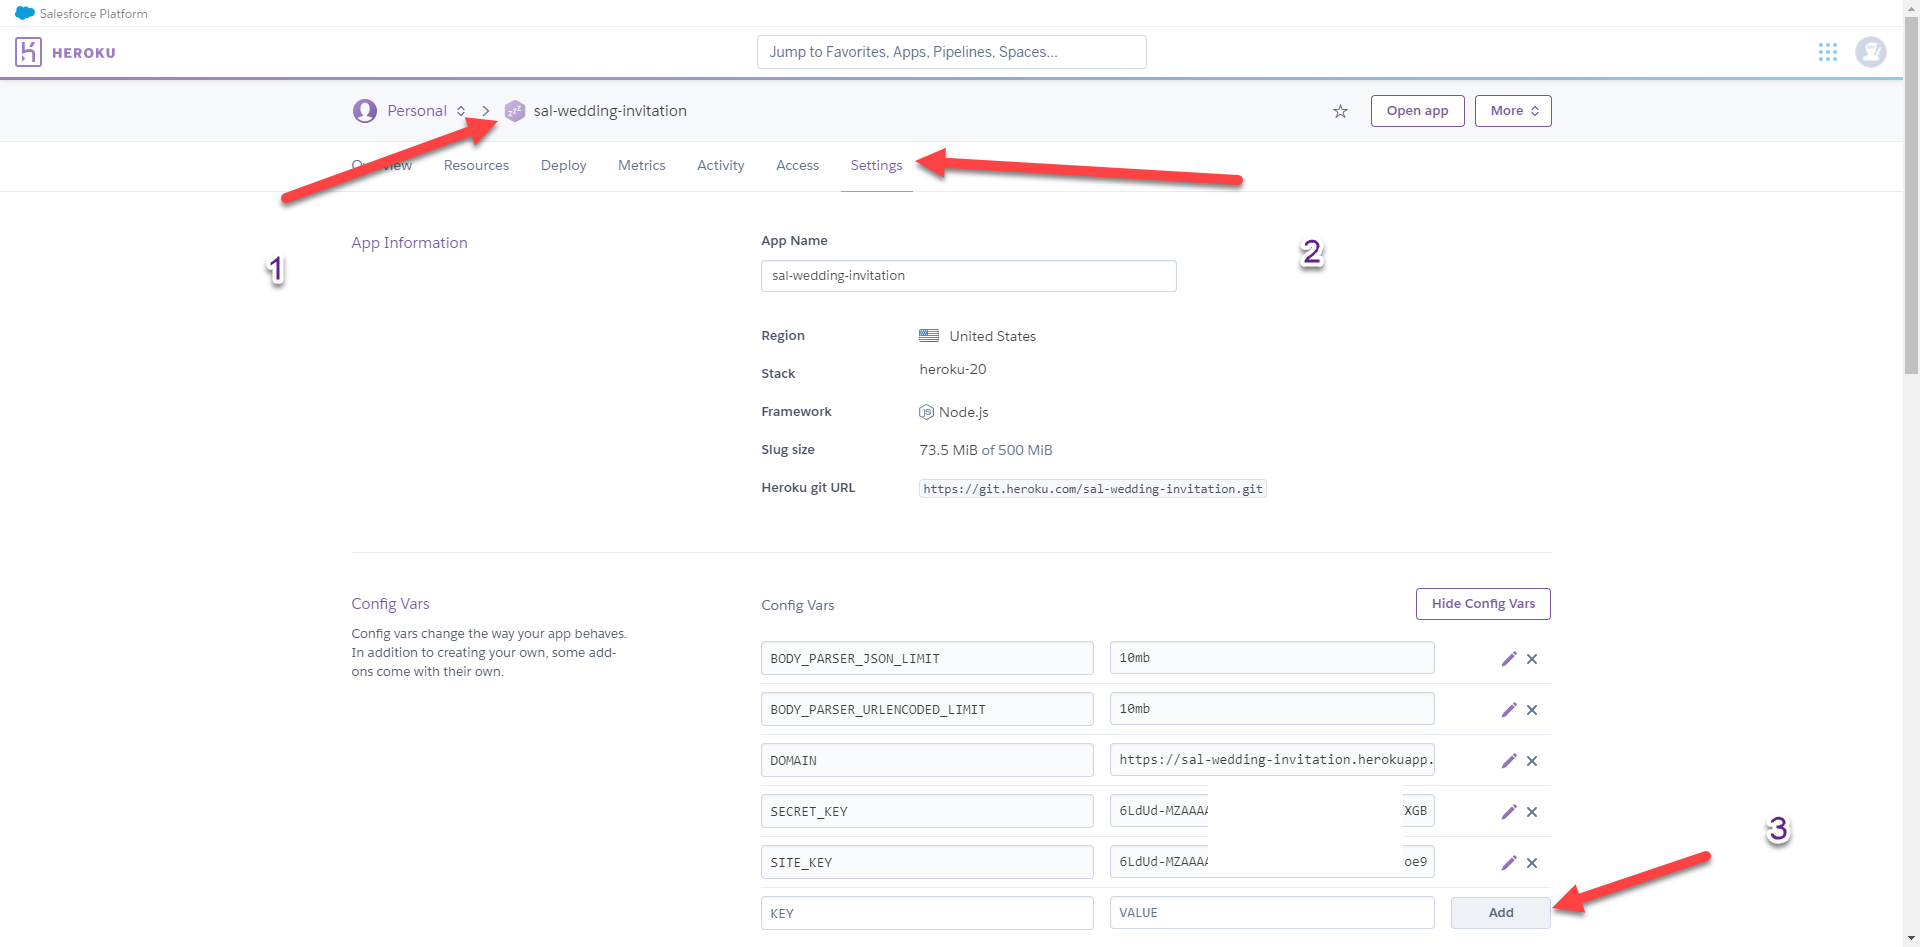Viewport: 1920px width, 947px height.
Task: Click the purple Config Vars section heading
Action: click(x=390, y=604)
